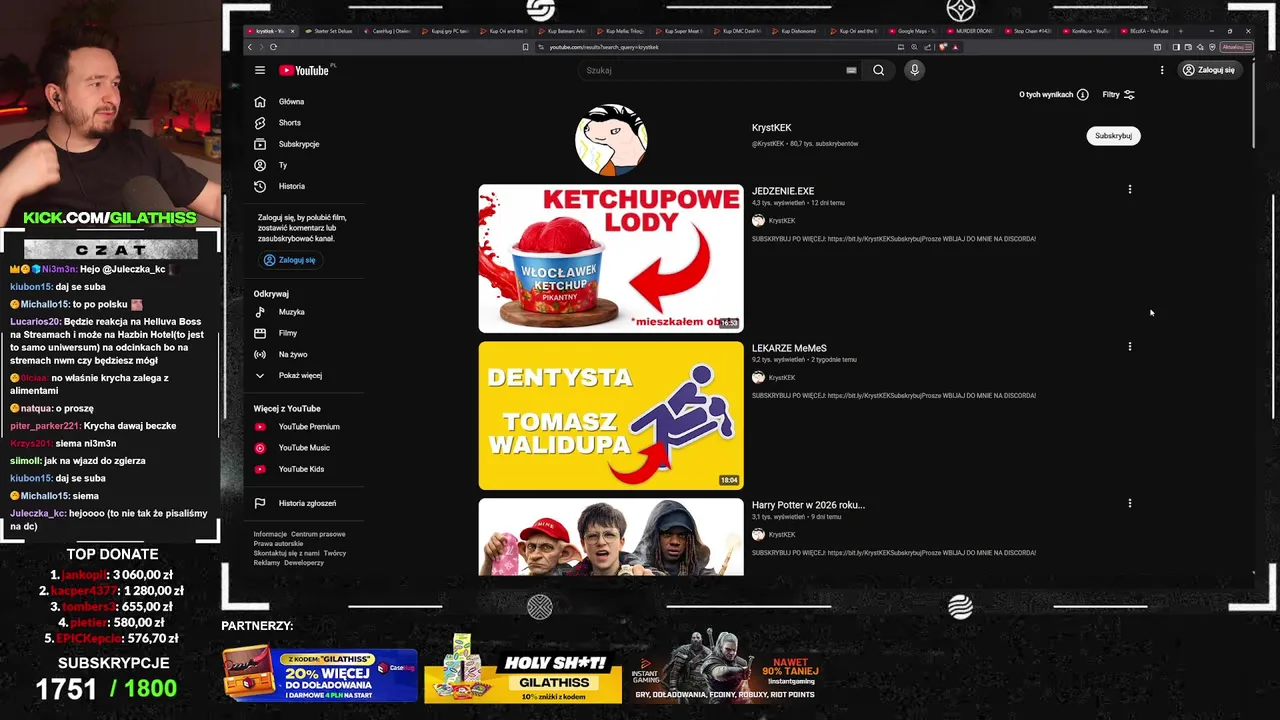Viewport: 1280px width, 720px height.
Task: Open the LEKARZE MeMeS video title
Action: pos(789,348)
